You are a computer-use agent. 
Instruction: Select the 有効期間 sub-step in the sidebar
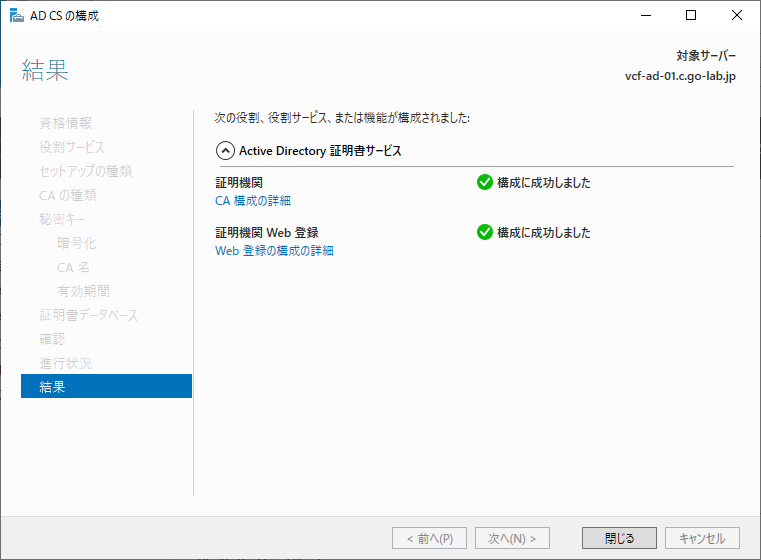pos(83,291)
